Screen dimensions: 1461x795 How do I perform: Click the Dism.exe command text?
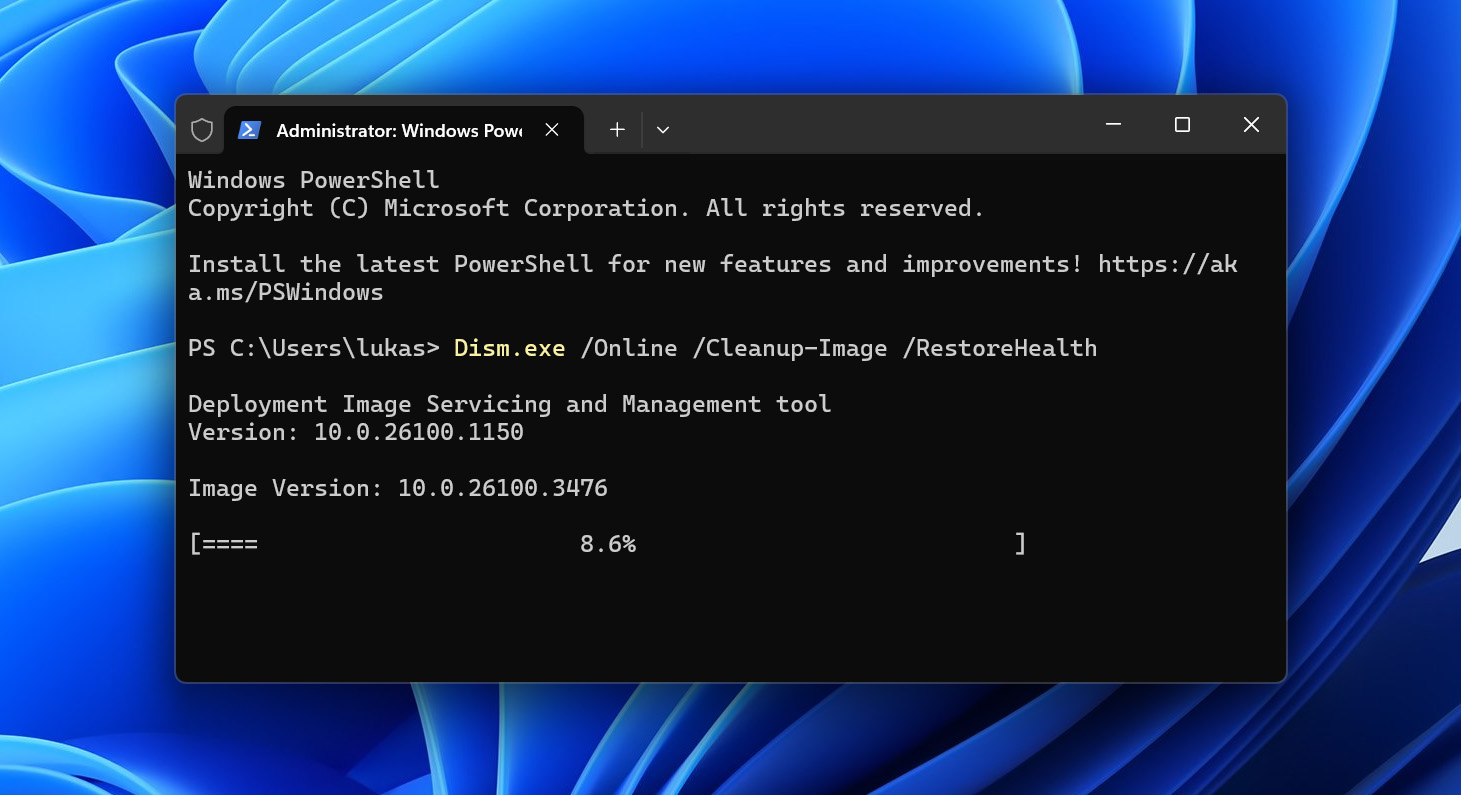[510, 348]
